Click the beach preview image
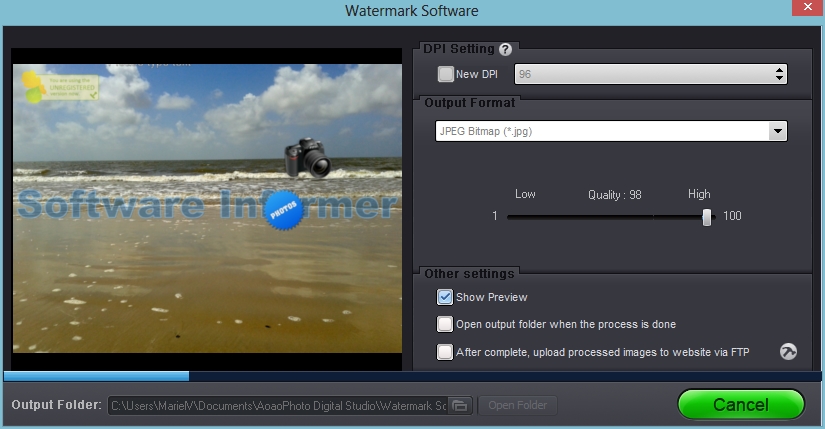The height and width of the screenshot is (429, 825). 207,208
